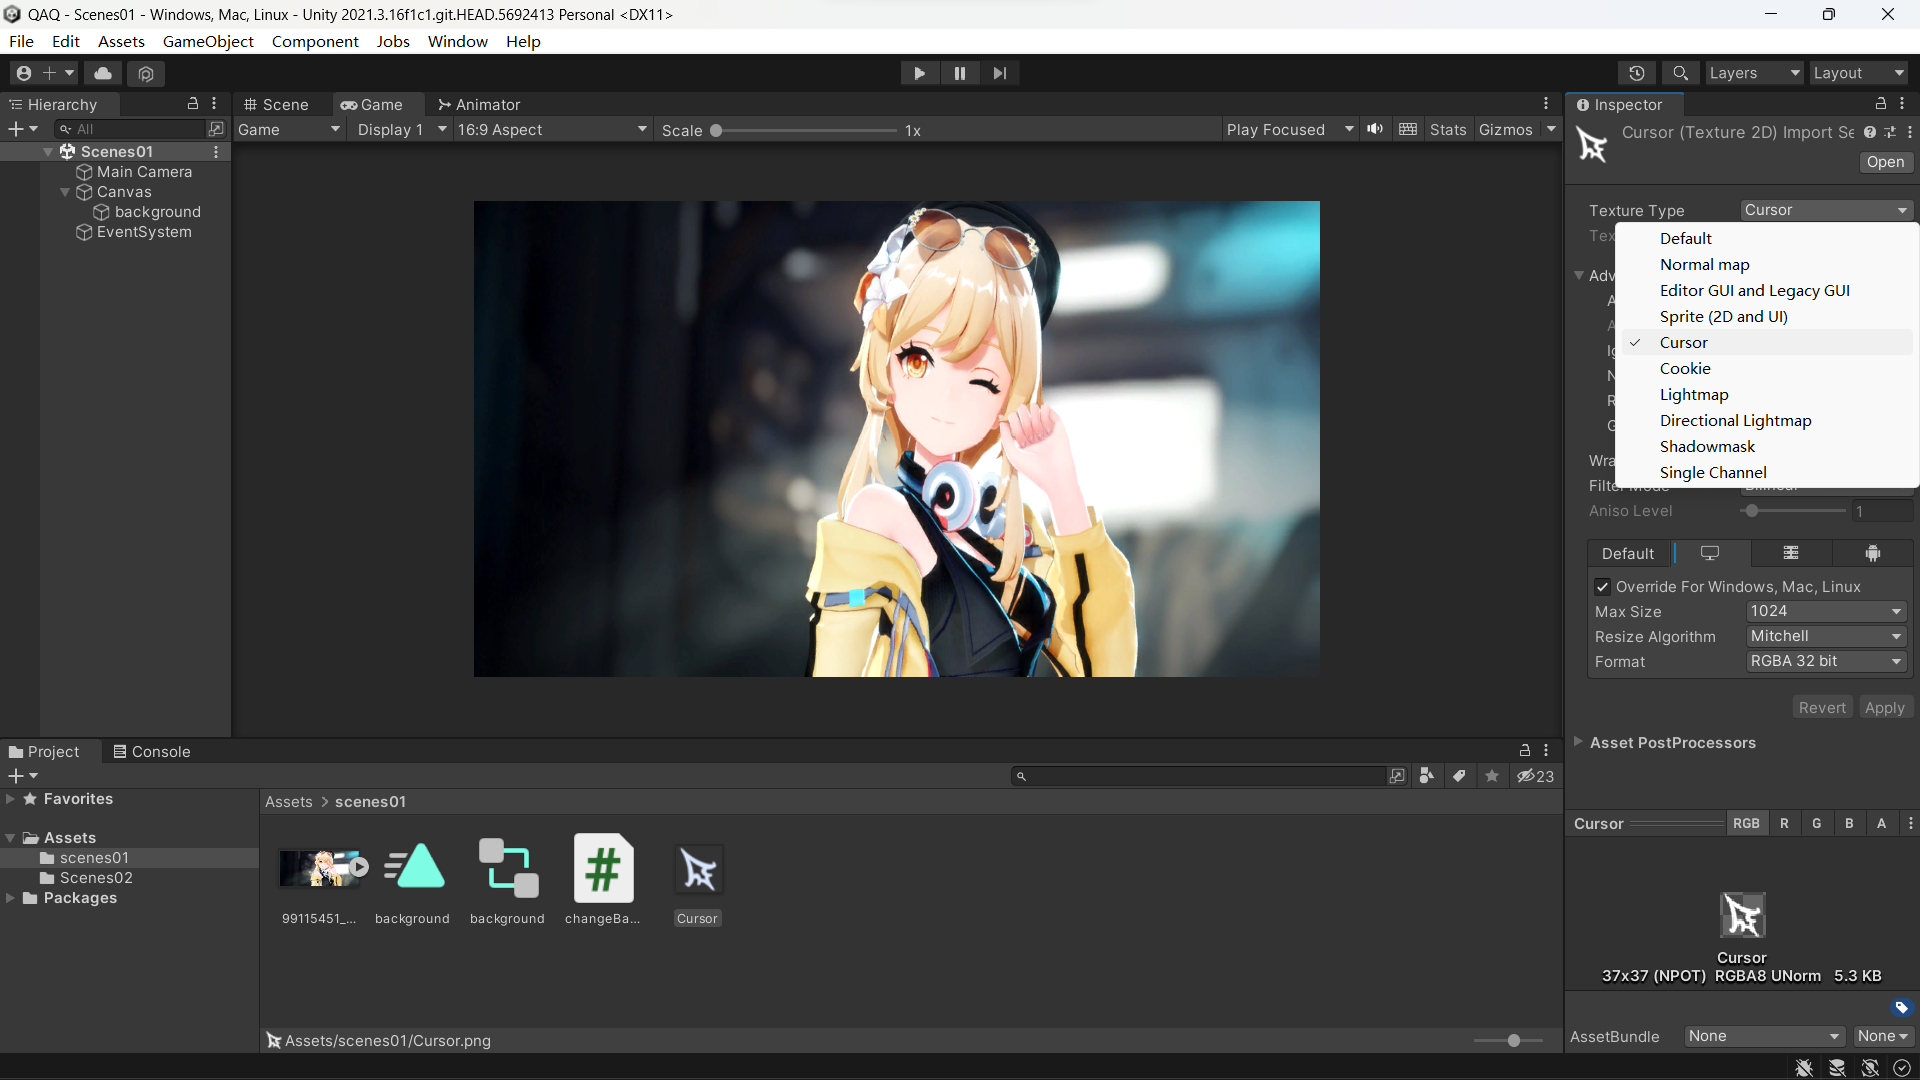Image resolution: width=1920 pixels, height=1080 pixels.
Task: Click the Revert button
Action: point(1822,707)
